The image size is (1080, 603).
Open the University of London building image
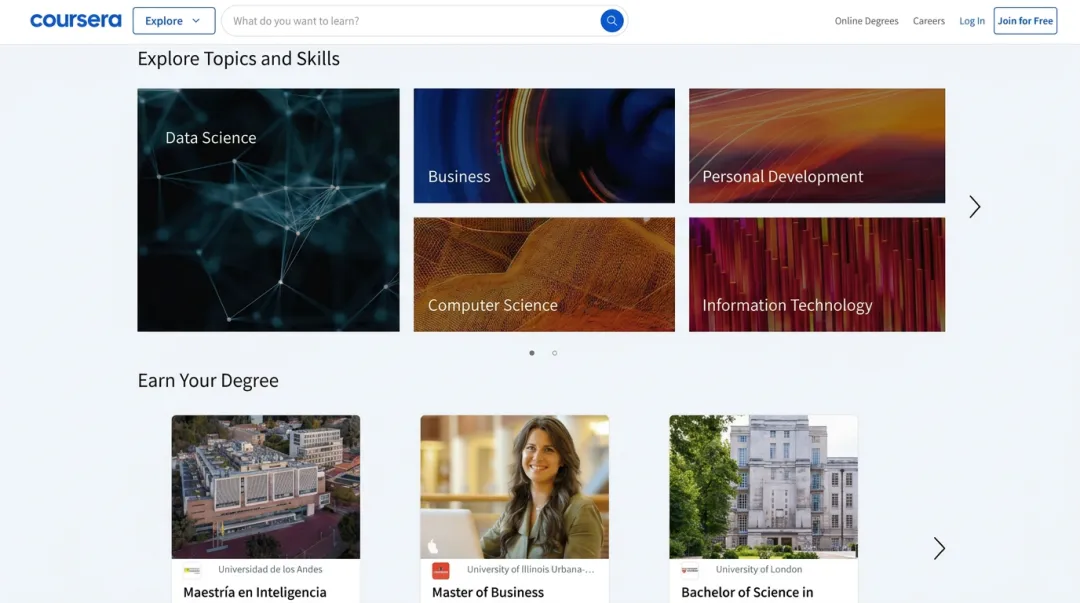point(763,487)
